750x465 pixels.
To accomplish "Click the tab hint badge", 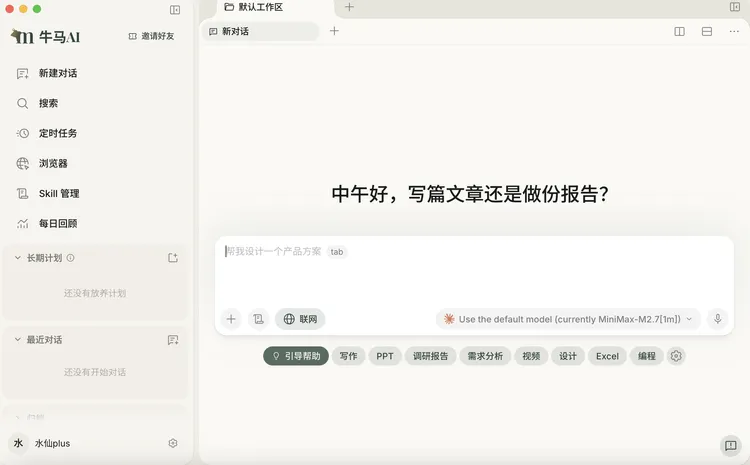I will click(337, 252).
